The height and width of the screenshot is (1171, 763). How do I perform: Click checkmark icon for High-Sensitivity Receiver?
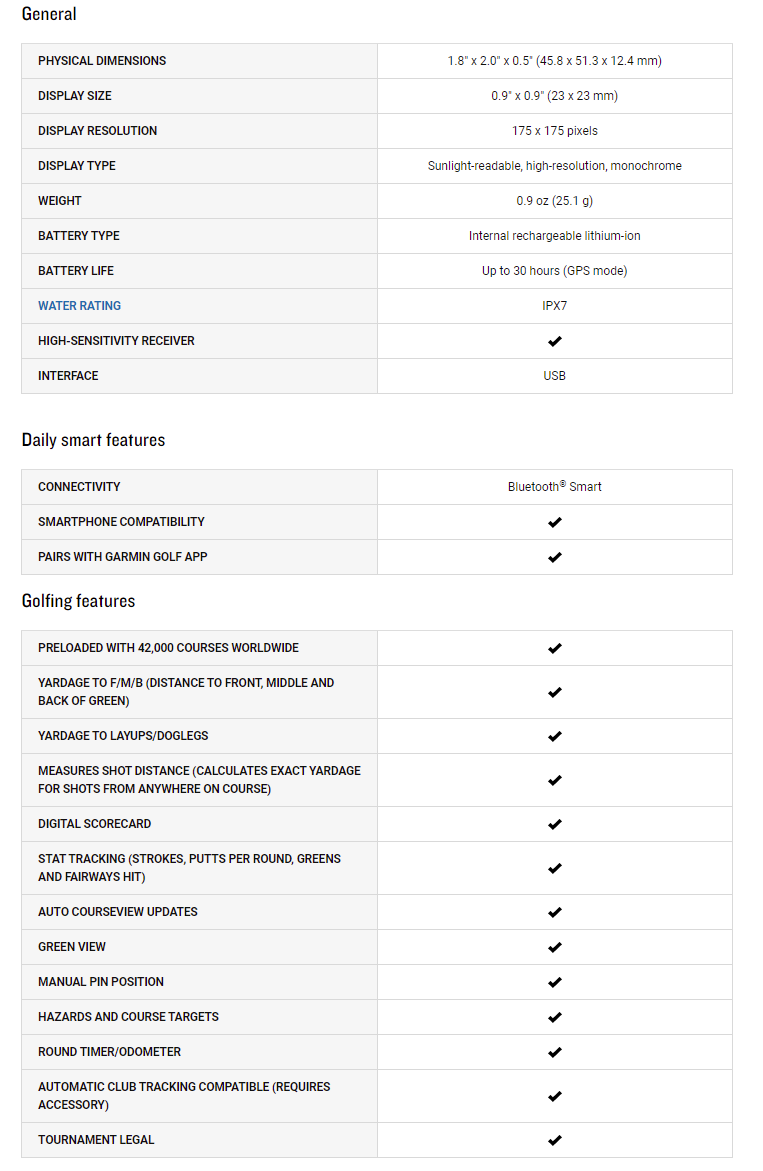[555, 341]
